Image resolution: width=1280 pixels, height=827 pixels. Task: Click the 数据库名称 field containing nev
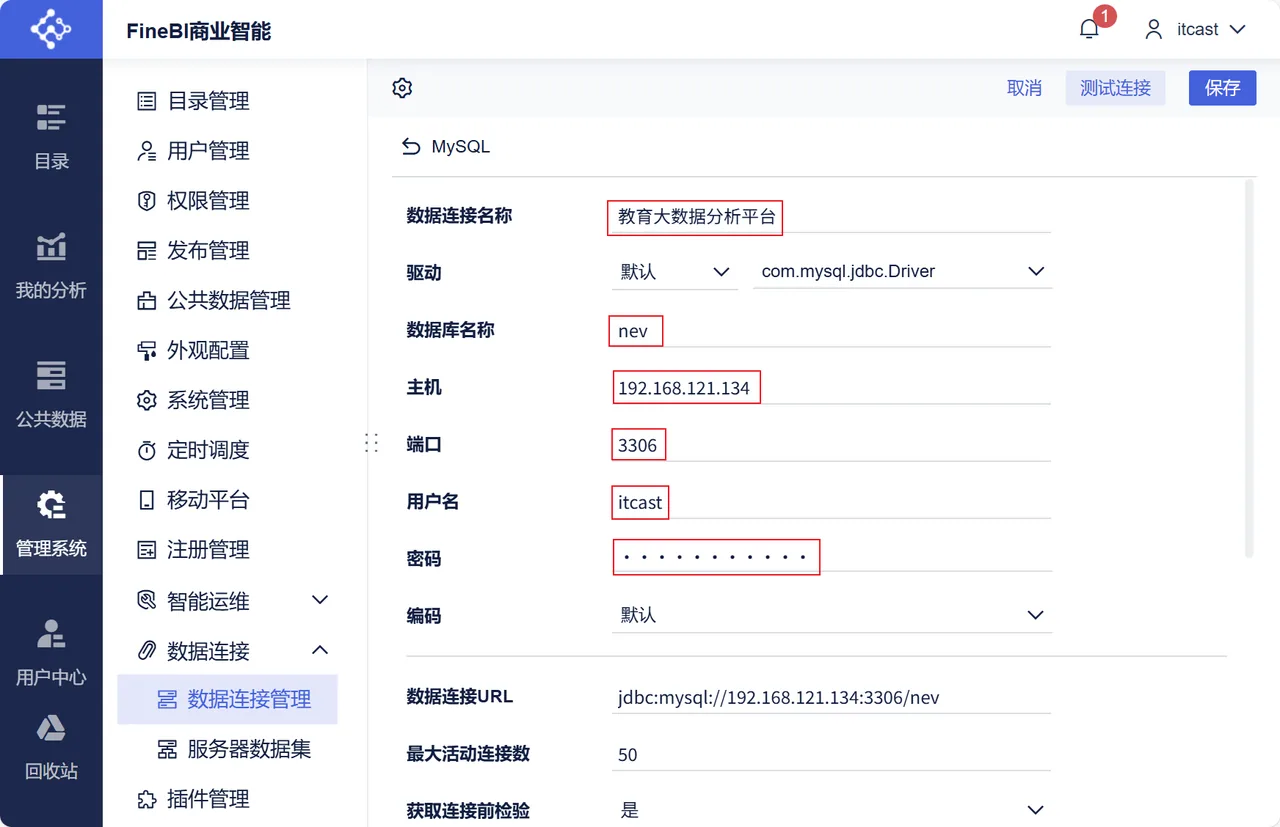pos(831,331)
